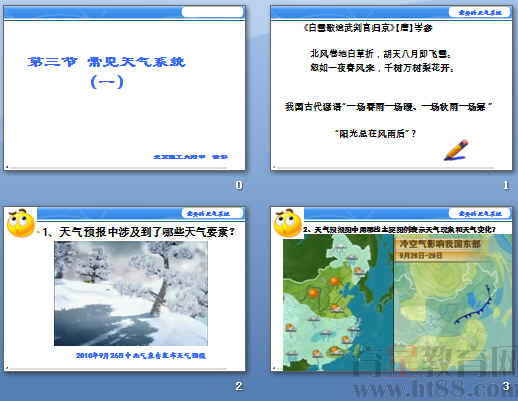Click the smiley face icon on slide 2
This screenshot has width=518, height=401.
[x=21, y=223]
